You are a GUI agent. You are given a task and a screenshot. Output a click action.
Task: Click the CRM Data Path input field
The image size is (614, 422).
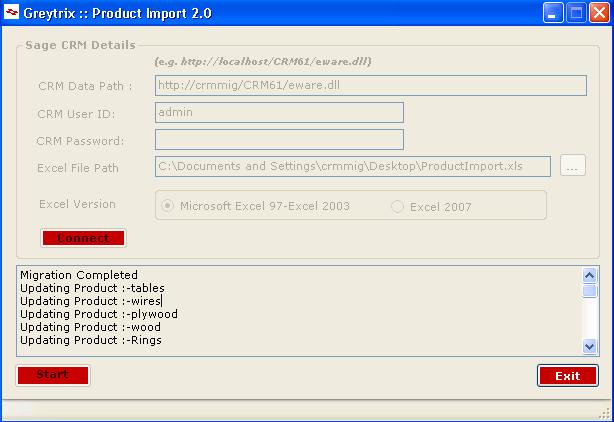pos(370,85)
